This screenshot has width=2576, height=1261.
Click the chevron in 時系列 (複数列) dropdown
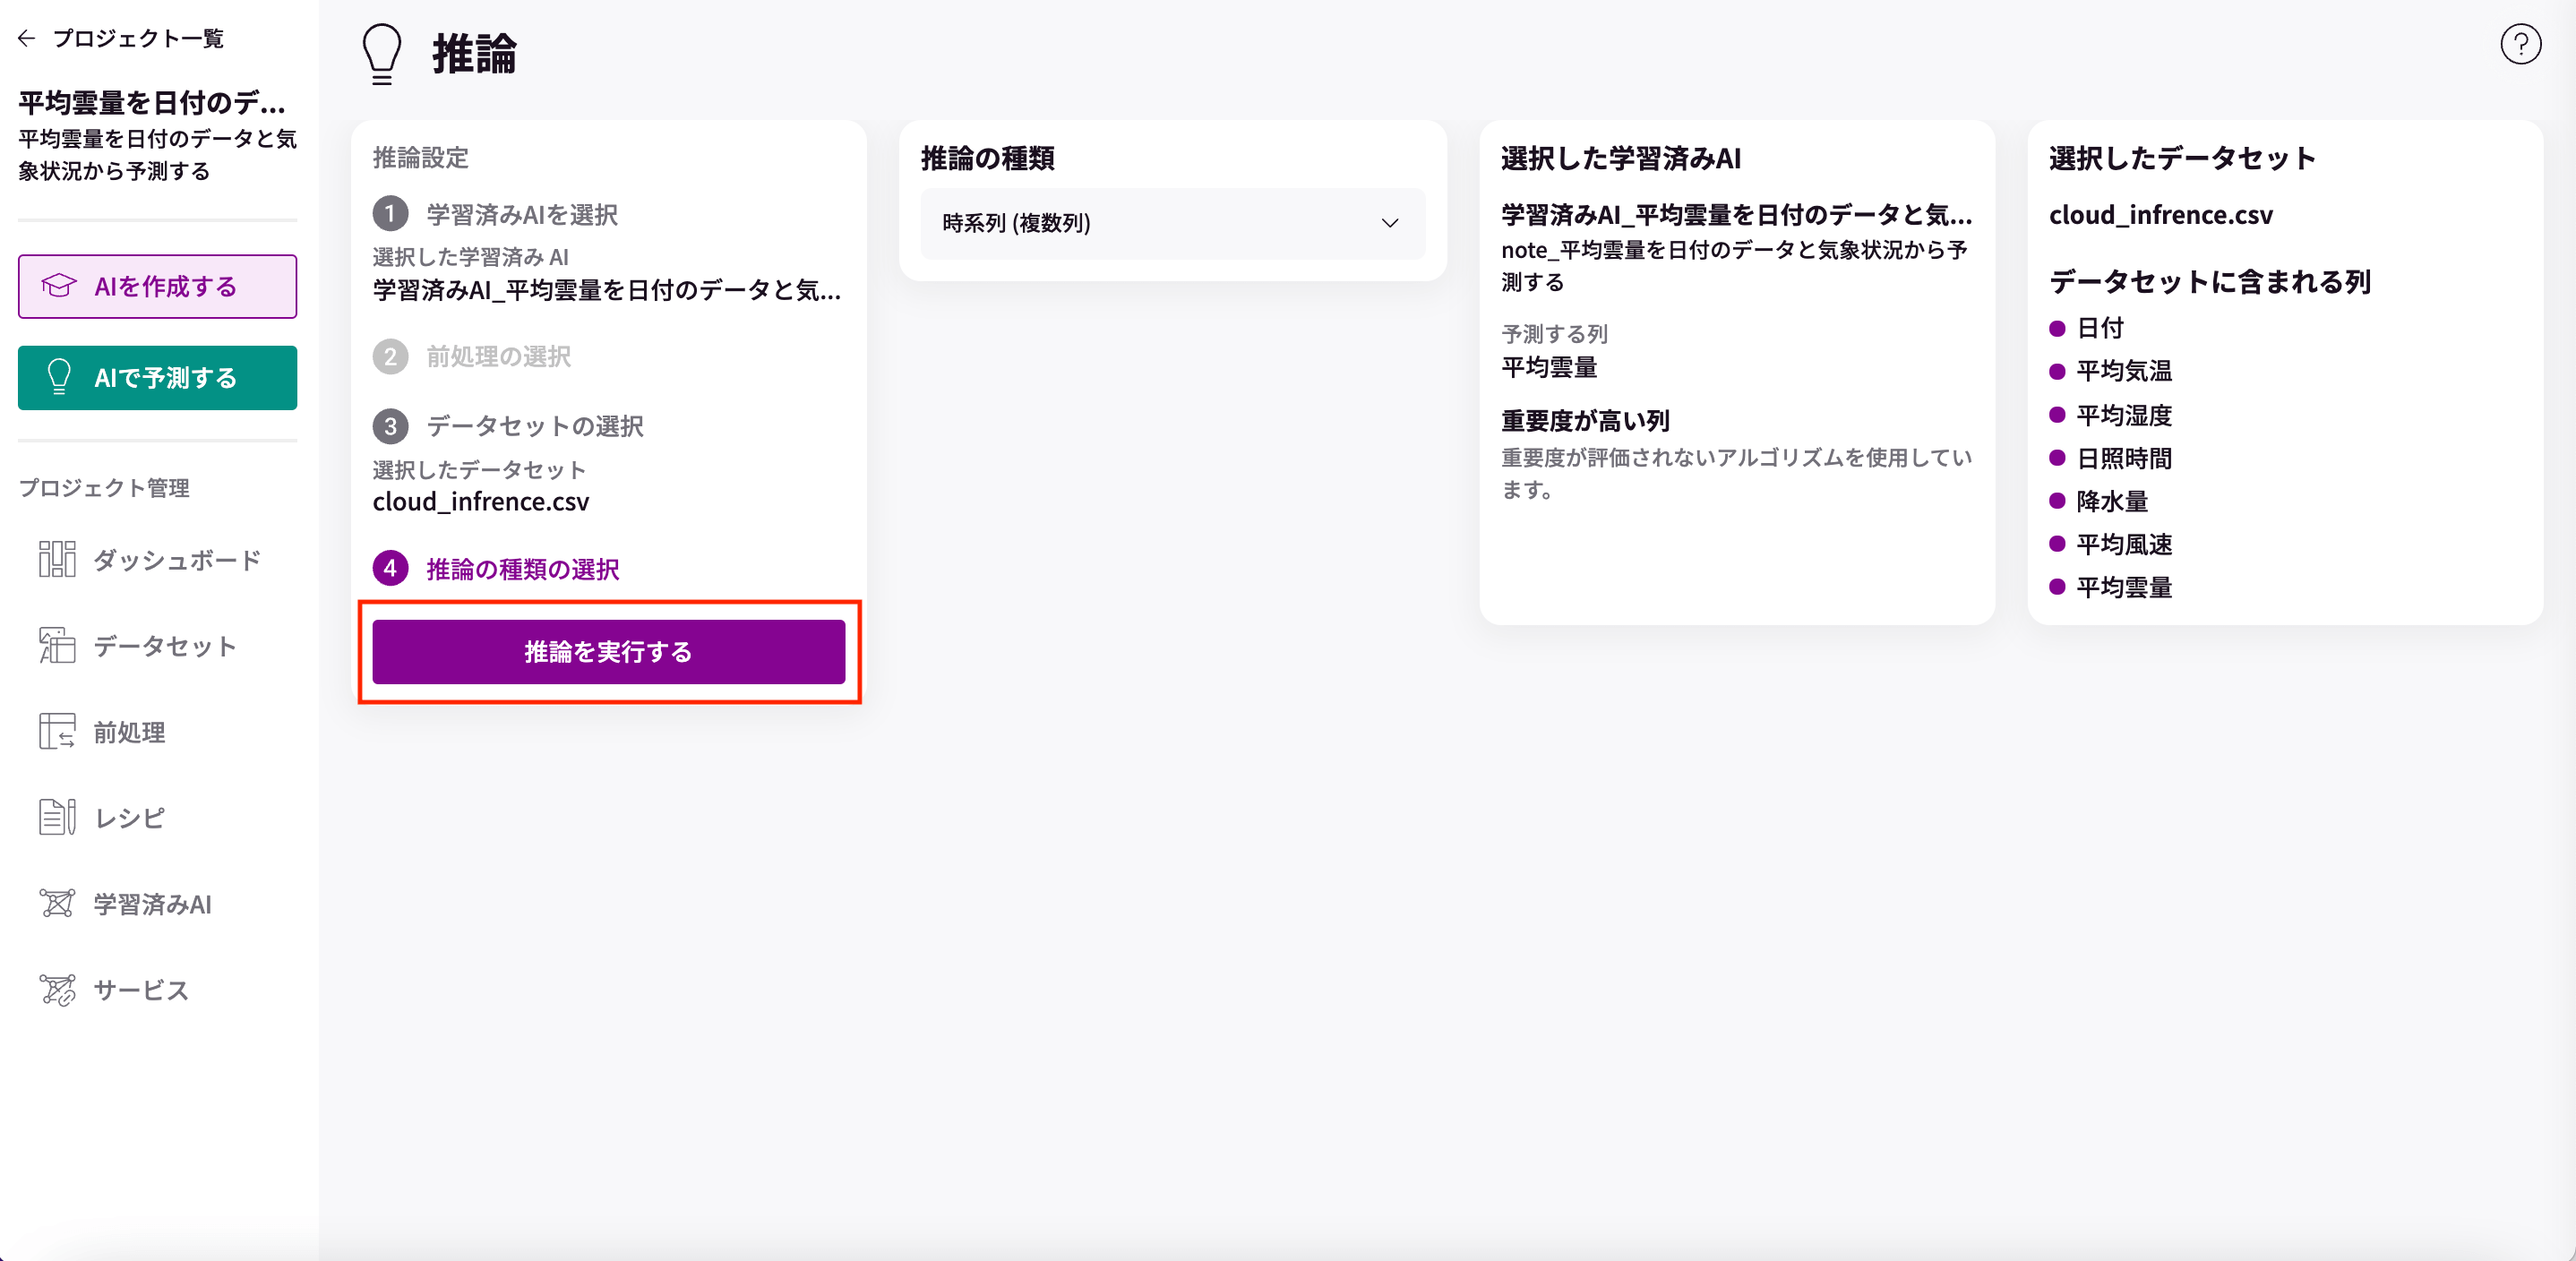click(1389, 223)
